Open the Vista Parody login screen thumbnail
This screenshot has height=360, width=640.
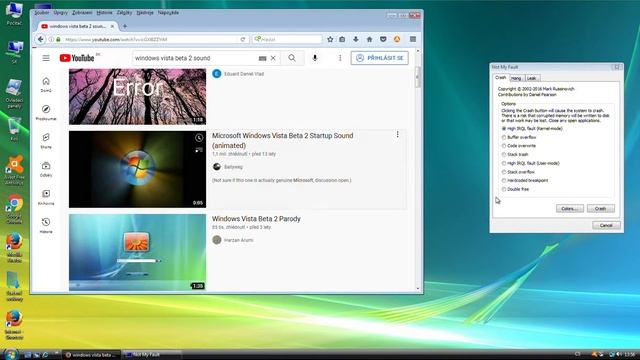point(138,252)
